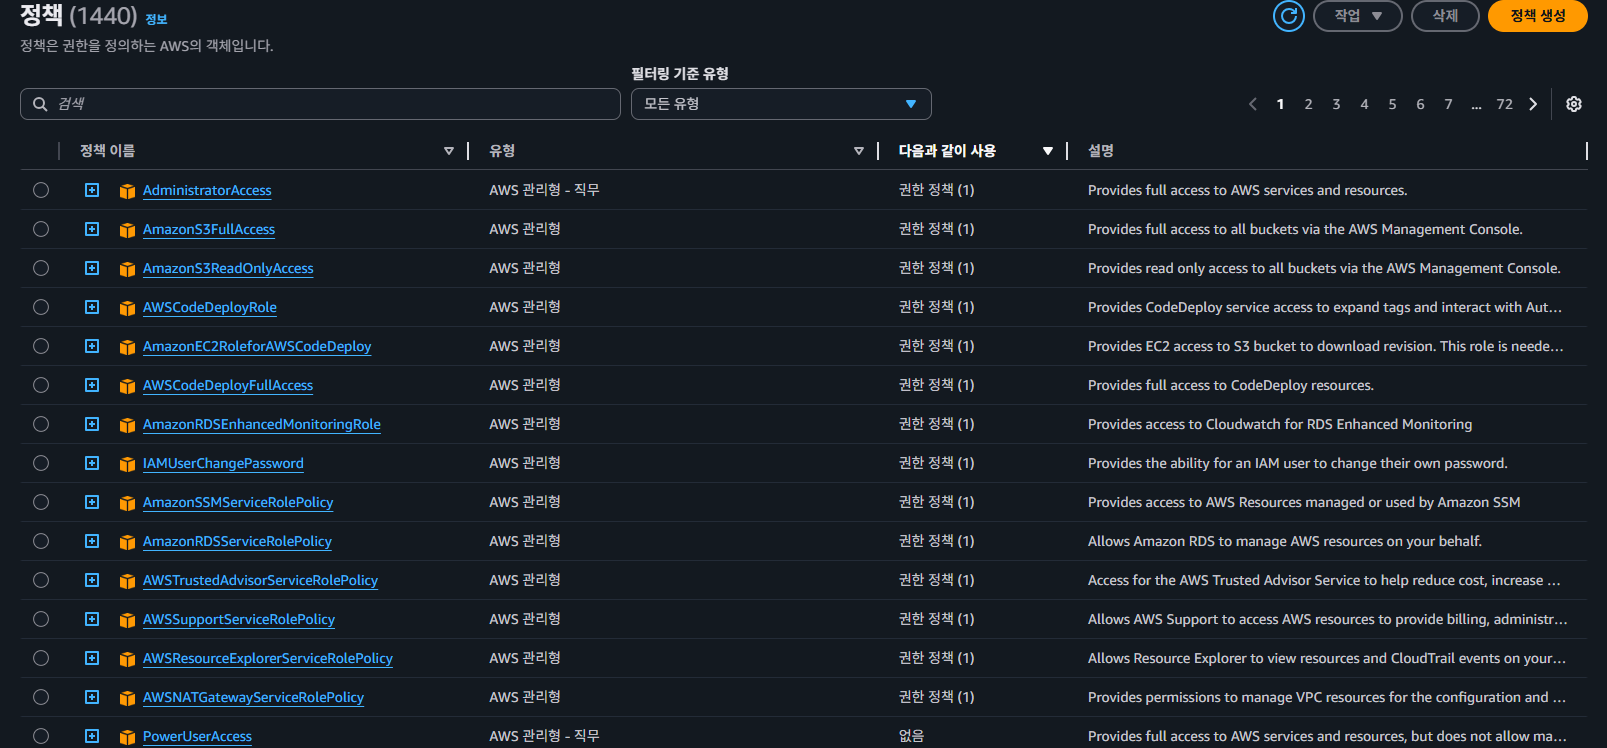This screenshot has height=748, width=1607.
Task: Click the 정책 생성 button
Action: (x=1538, y=16)
